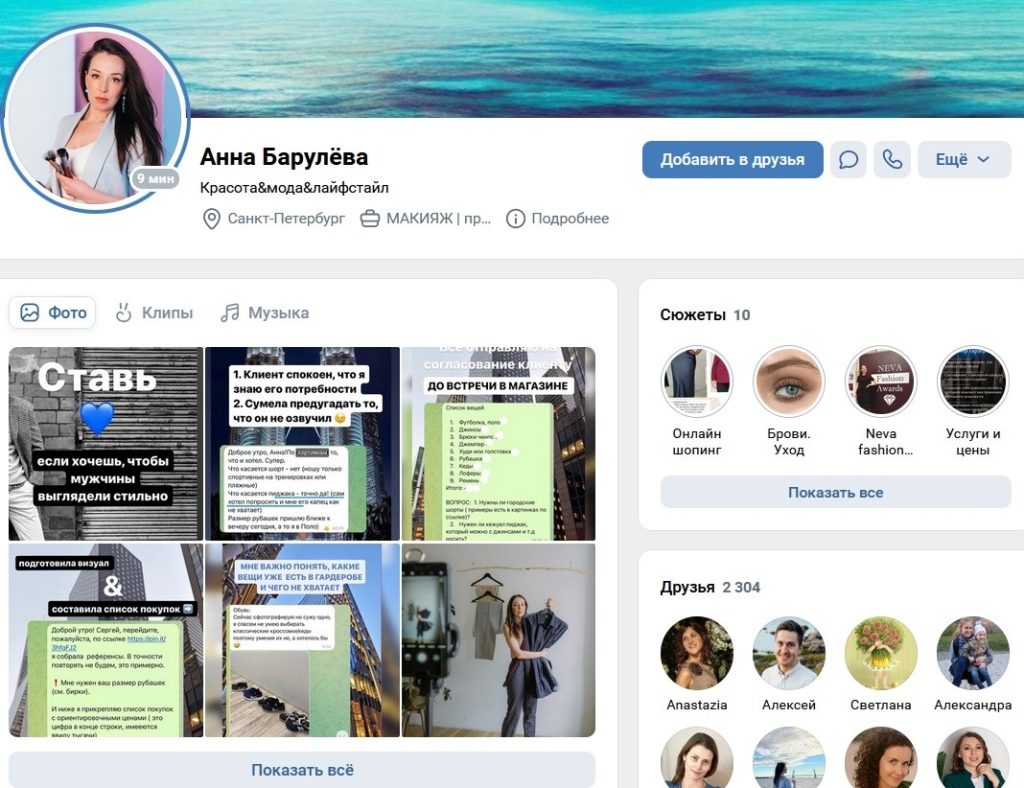
Task: Switch to the Клипы tab
Action: (x=154, y=313)
